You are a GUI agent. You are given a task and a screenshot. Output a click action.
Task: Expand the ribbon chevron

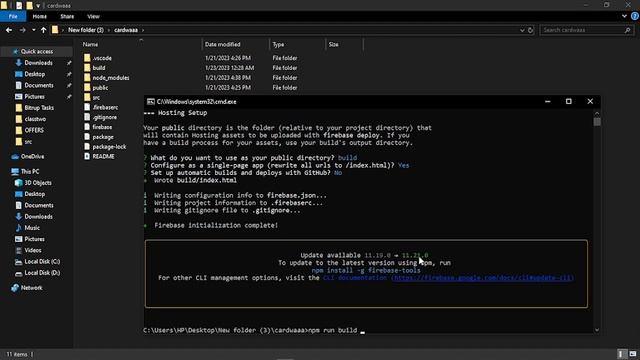click(x=624, y=16)
